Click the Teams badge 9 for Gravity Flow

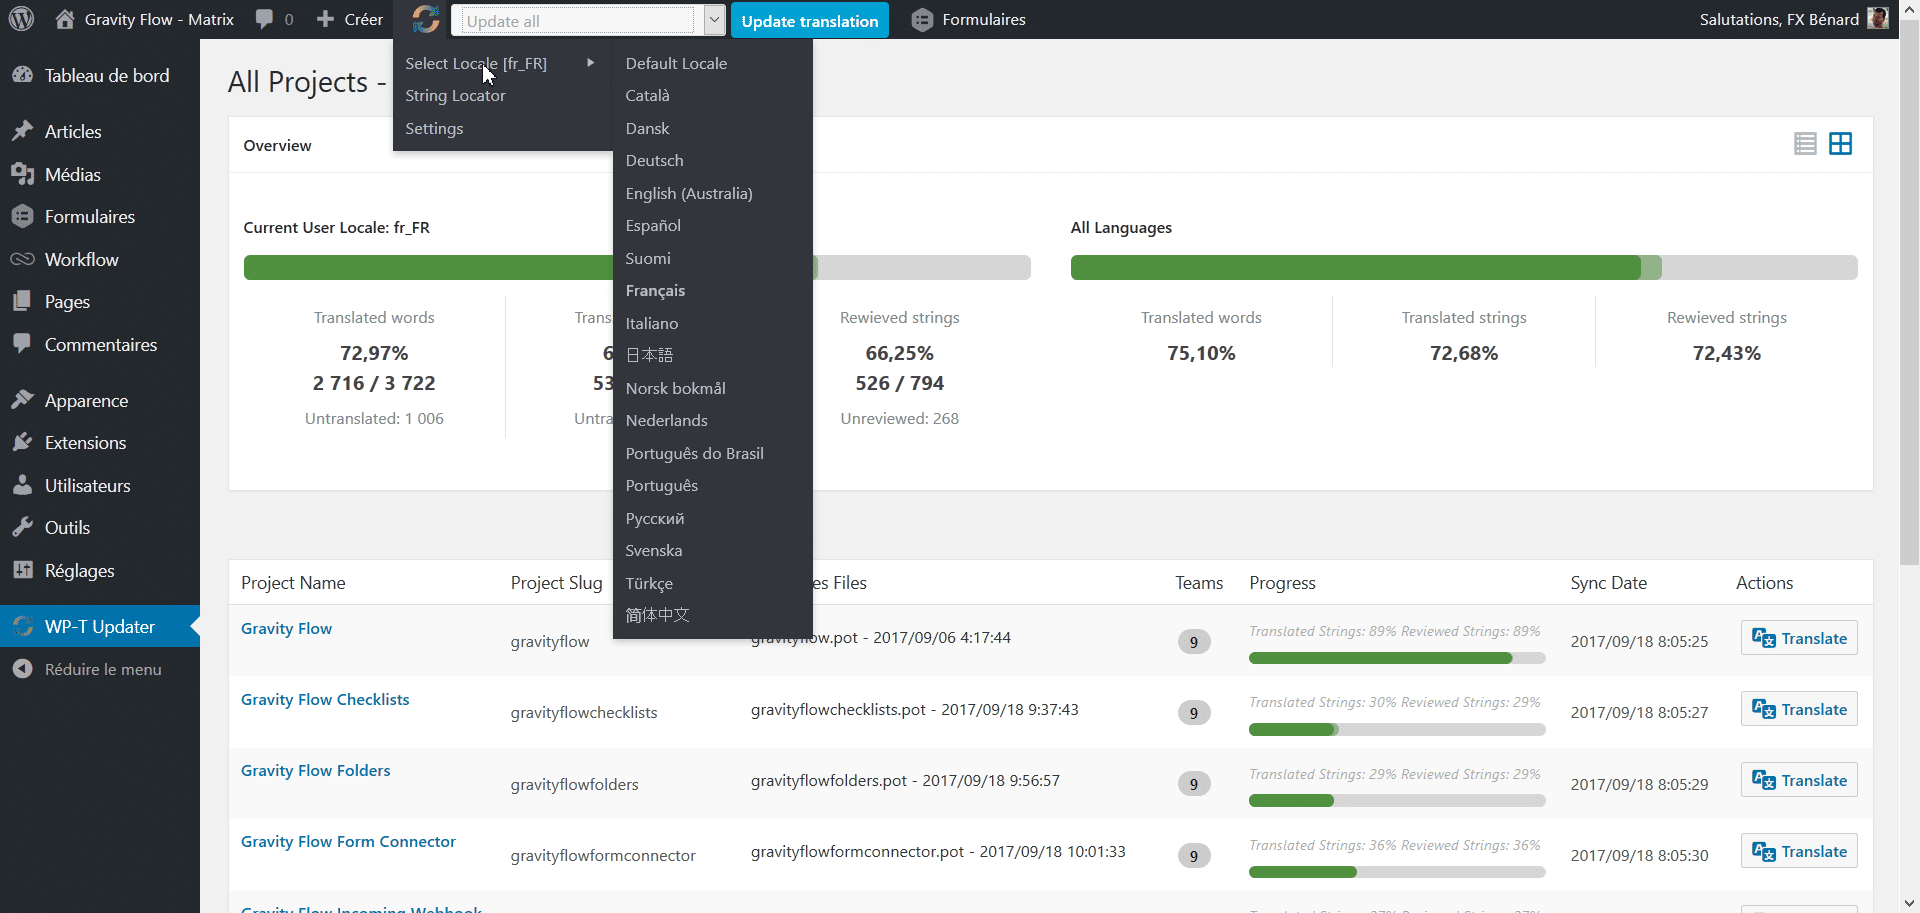click(1193, 642)
